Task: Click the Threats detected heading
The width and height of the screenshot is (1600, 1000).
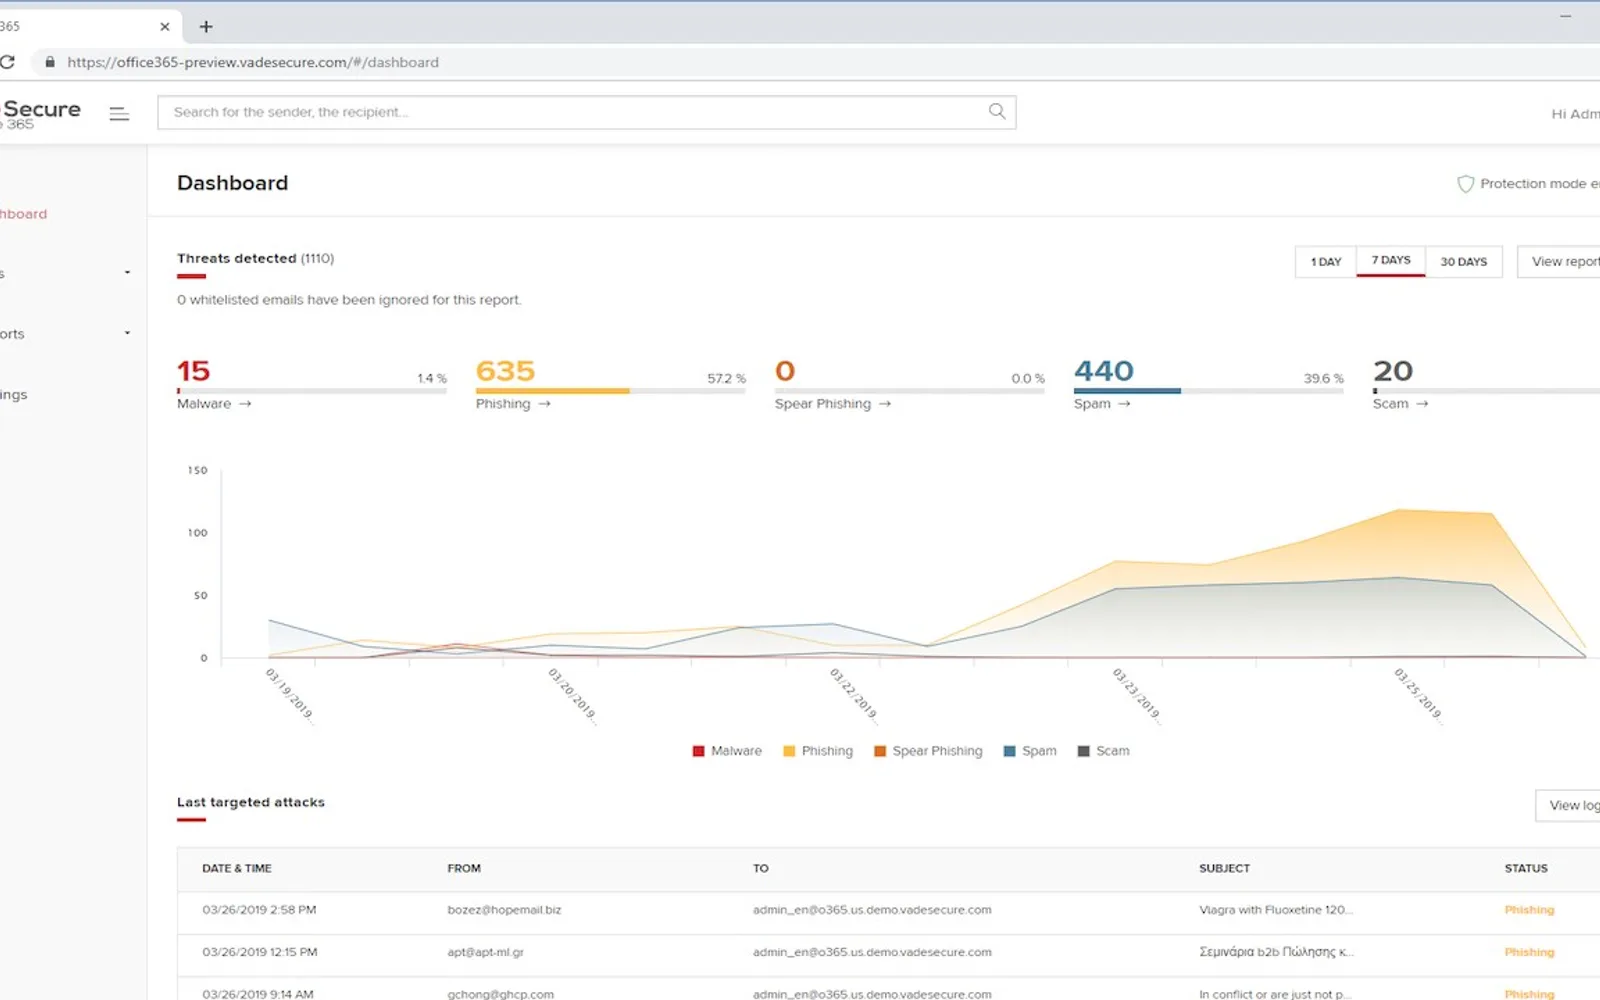Action: click(255, 258)
